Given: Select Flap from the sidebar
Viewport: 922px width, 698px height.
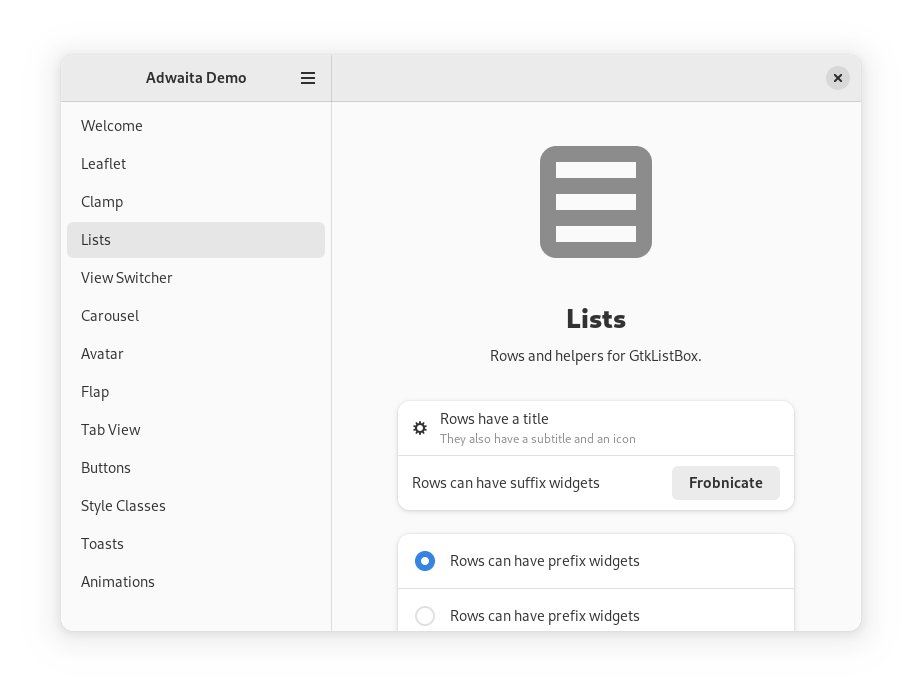Looking at the screenshot, I should [95, 392].
